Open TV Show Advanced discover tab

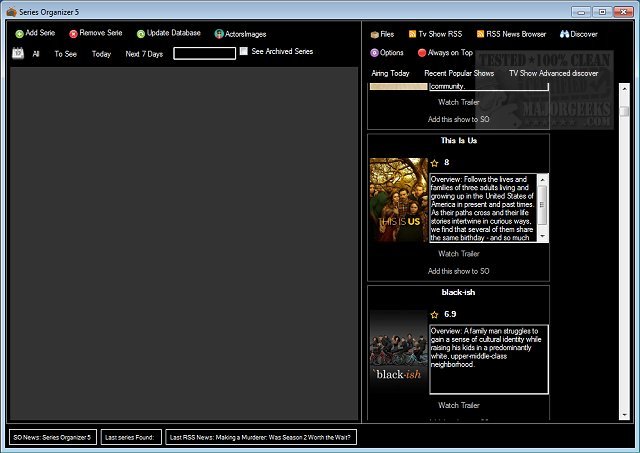[x=553, y=73]
